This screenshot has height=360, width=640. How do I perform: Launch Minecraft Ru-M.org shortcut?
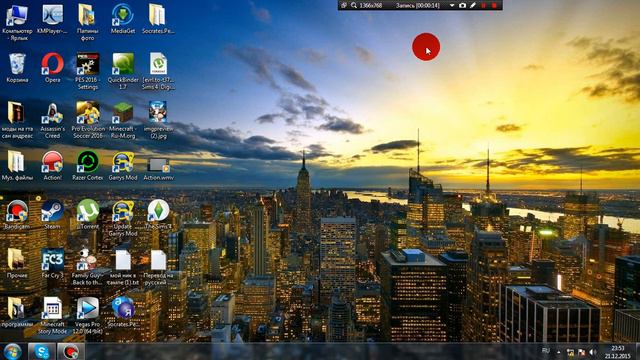pos(123,113)
